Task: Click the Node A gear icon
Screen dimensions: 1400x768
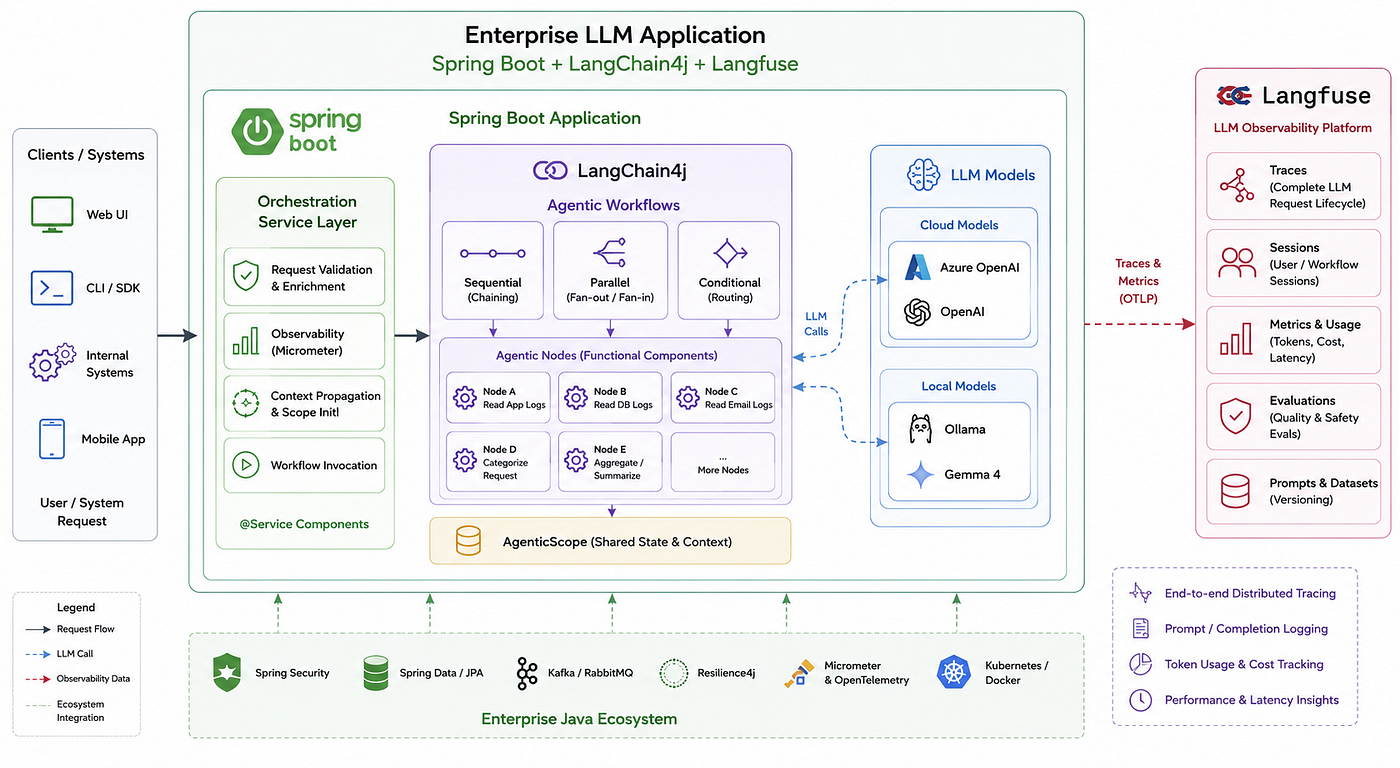Action: tap(464, 398)
